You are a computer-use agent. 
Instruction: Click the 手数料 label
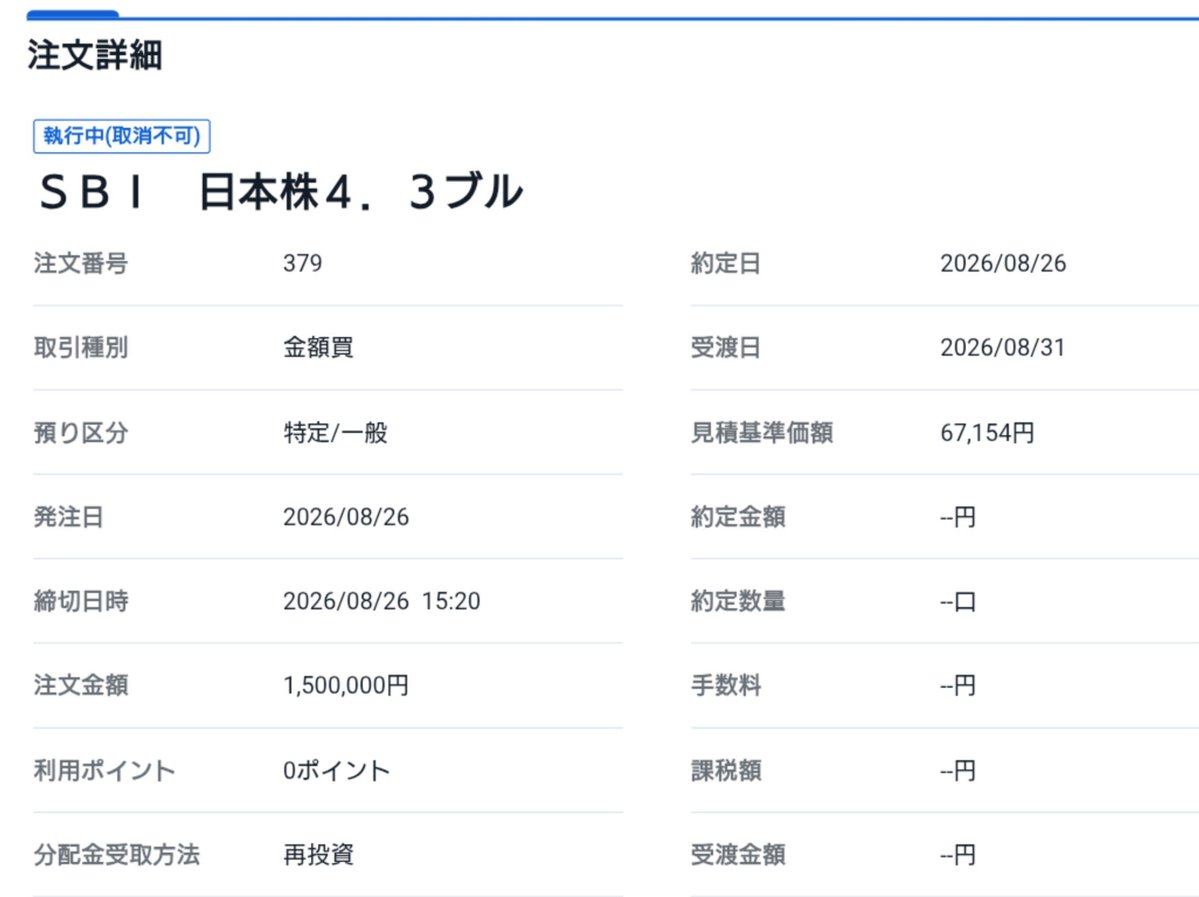[725, 685]
